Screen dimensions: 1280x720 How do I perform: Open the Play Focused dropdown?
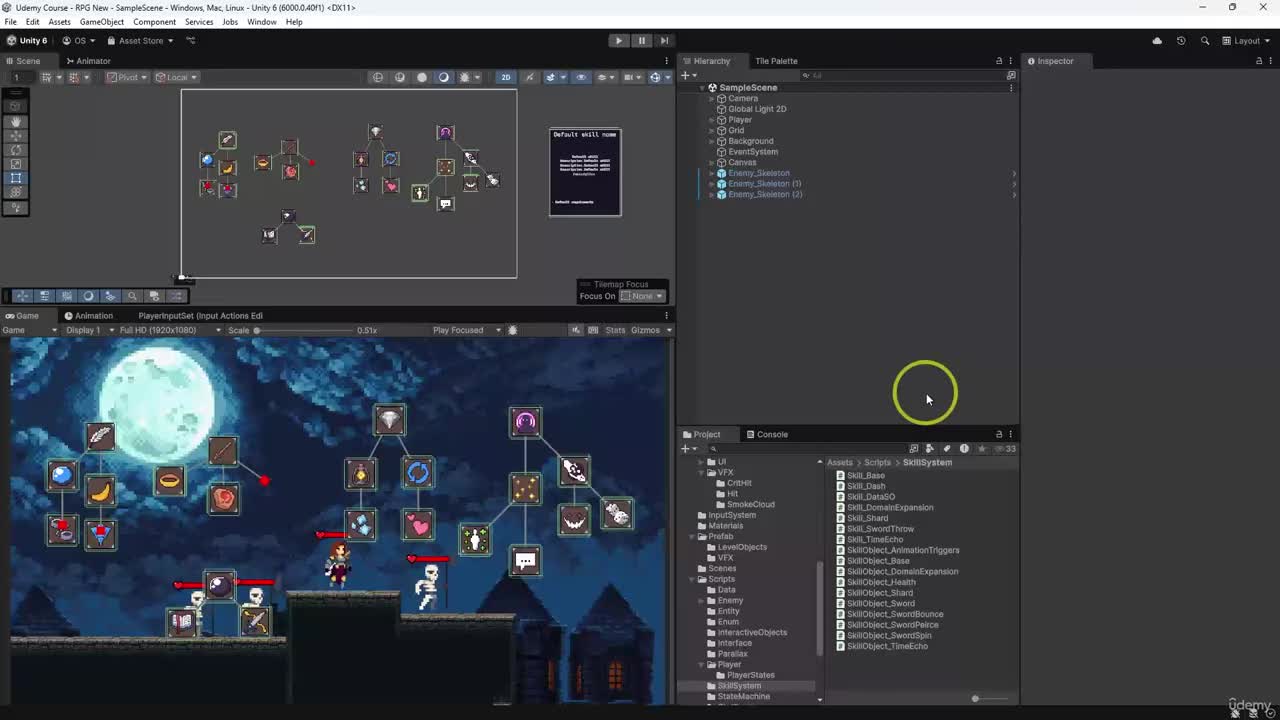[467, 330]
